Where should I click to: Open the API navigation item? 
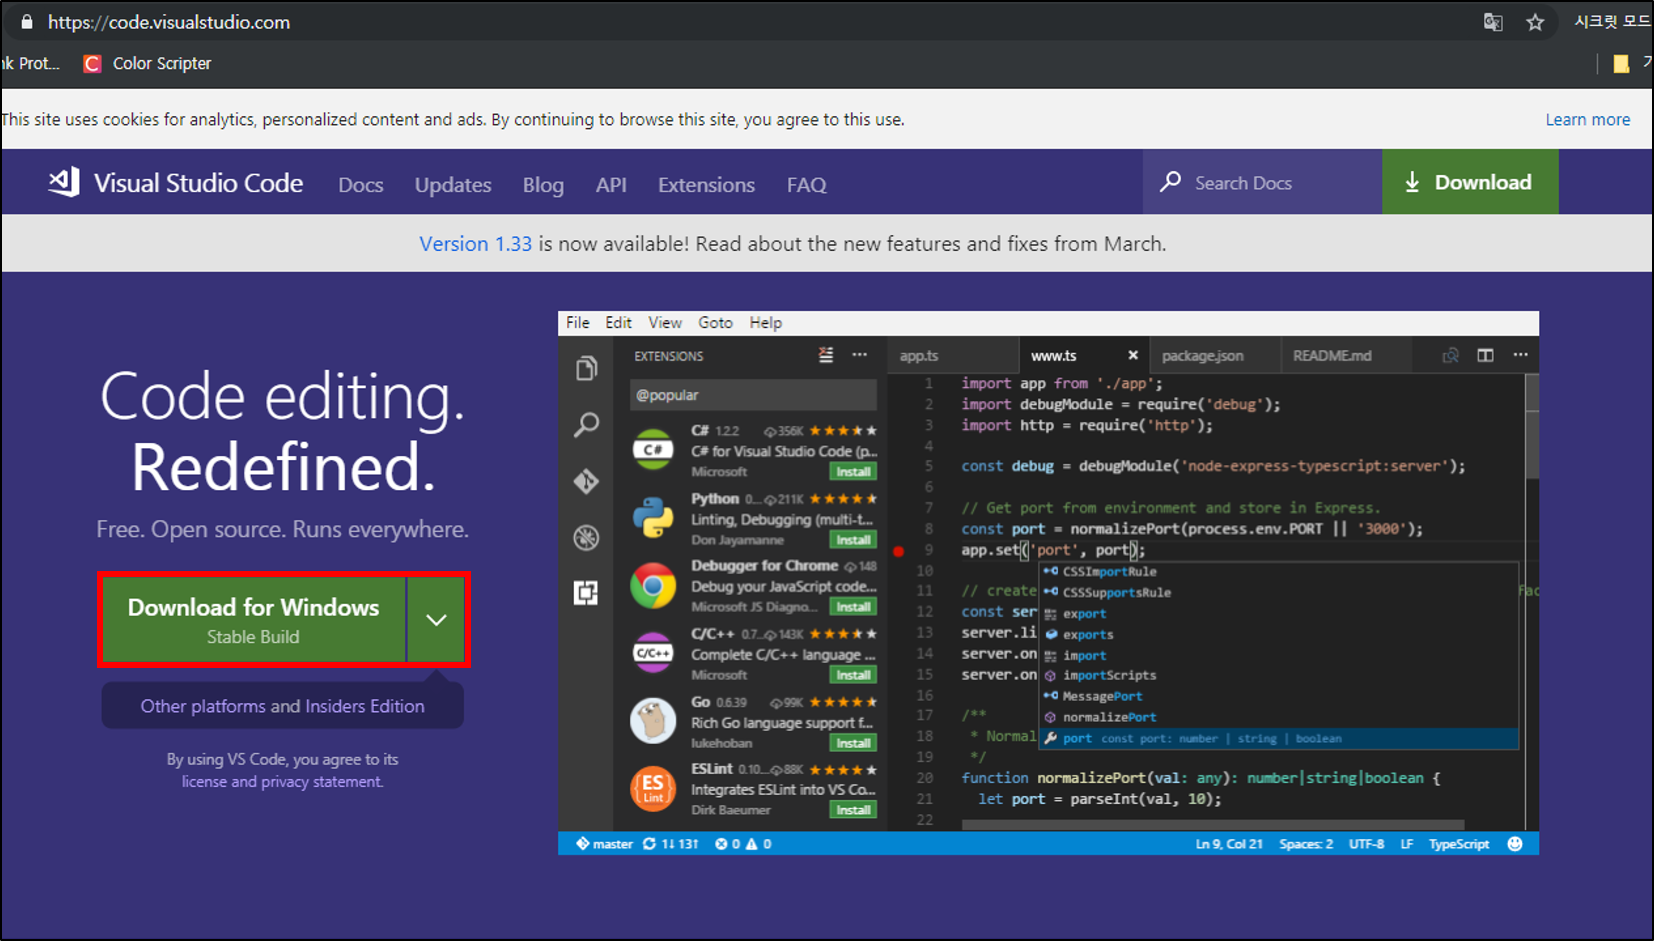pyautogui.click(x=611, y=185)
